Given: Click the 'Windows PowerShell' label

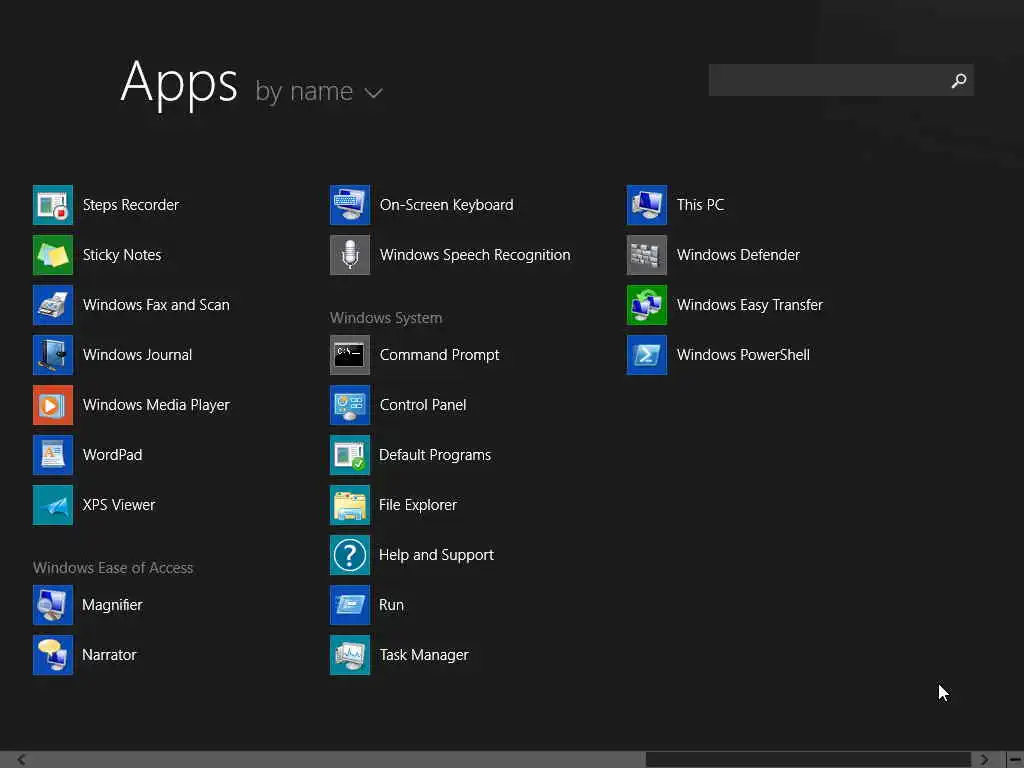Looking at the screenshot, I should coord(743,355).
